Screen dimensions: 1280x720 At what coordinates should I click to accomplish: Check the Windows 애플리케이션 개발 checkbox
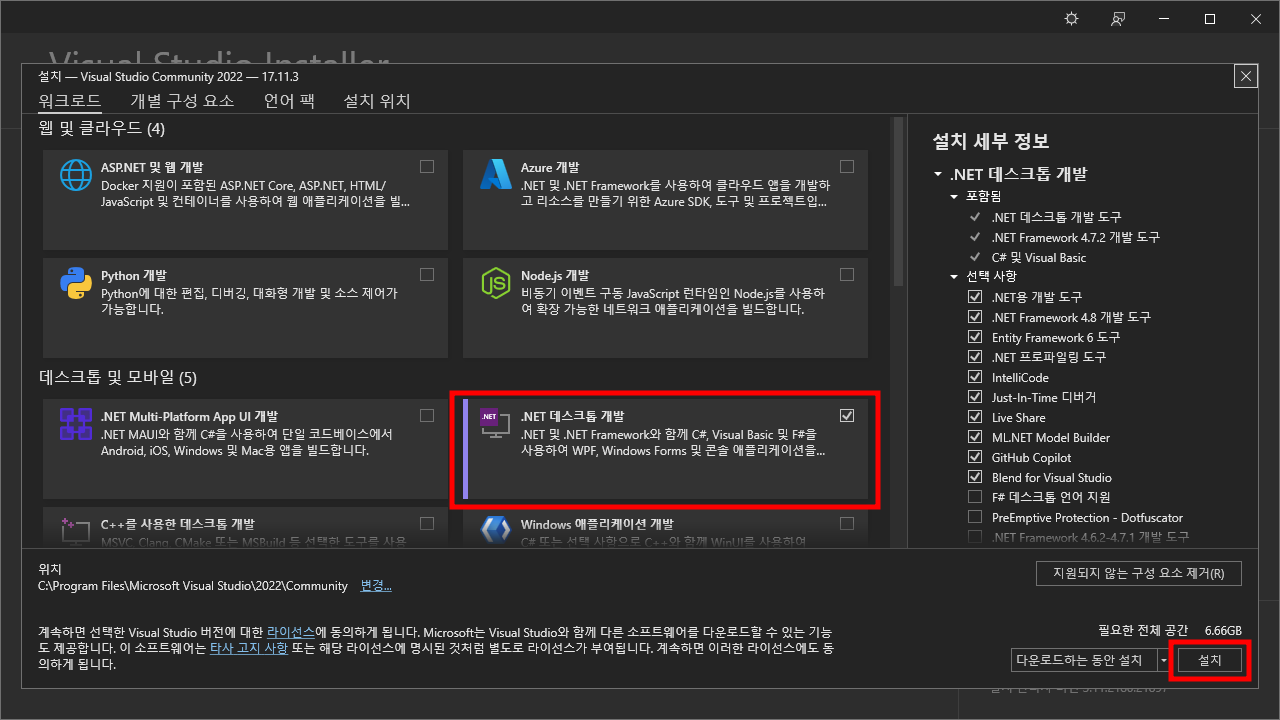click(x=847, y=523)
